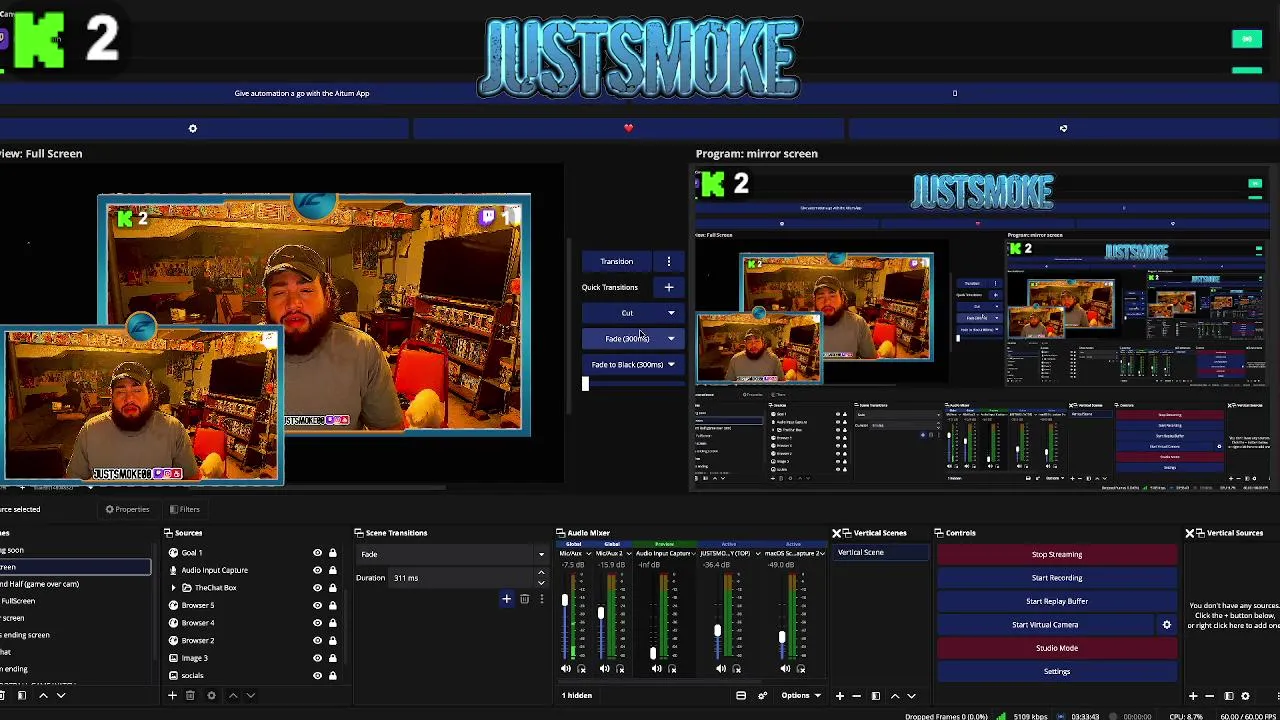Open Scene Transitions three-dot menu

point(541,599)
